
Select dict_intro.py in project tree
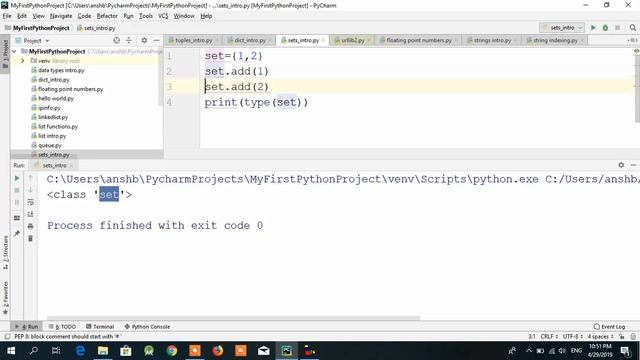tap(50, 80)
